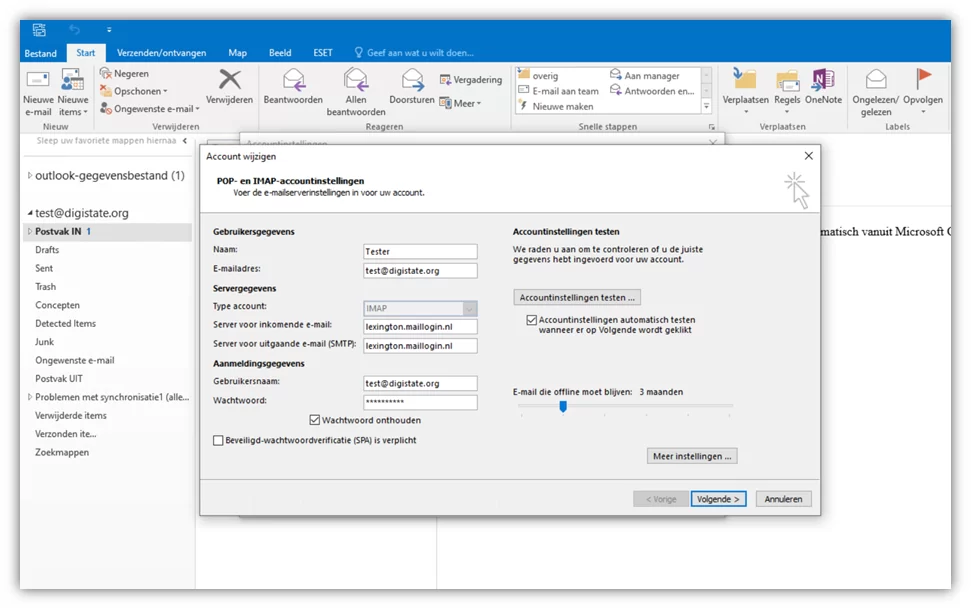Viewport: 971px width, 609px height.
Task: Switch to the Start tab
Action: (86, 53)
